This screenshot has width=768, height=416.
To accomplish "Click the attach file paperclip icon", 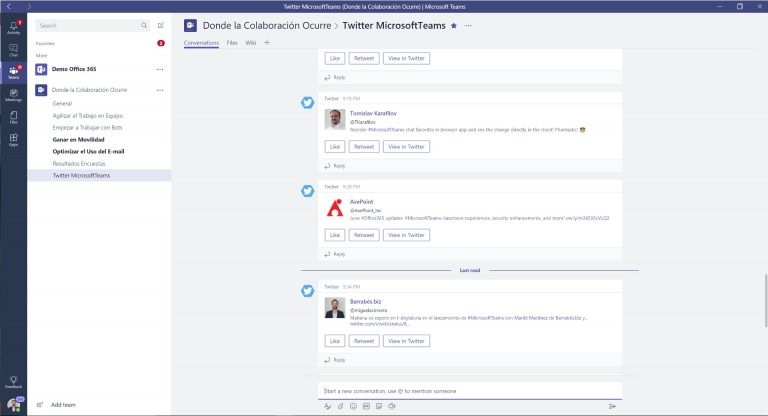I will click(340, 406).
